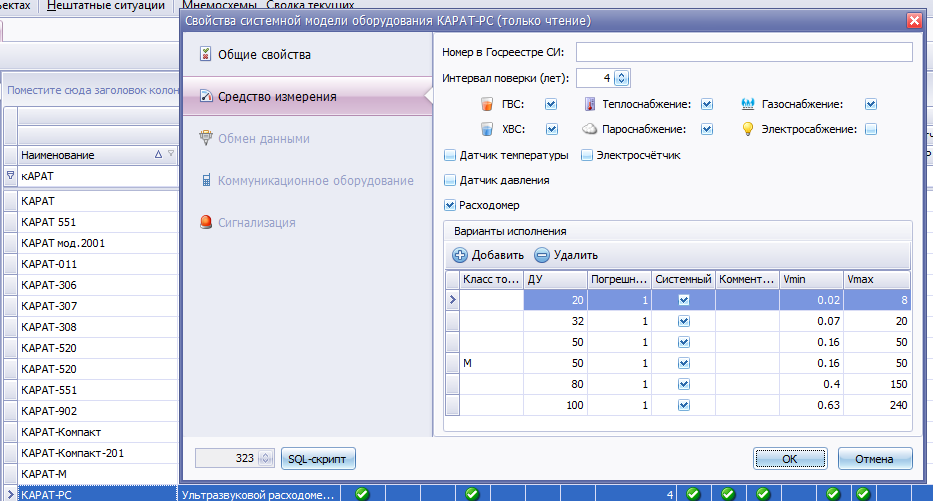Open the Коммуникационное оборудование section
This screenshot has width=933, height=501.
pyautogui.click(x=308, y=180)
